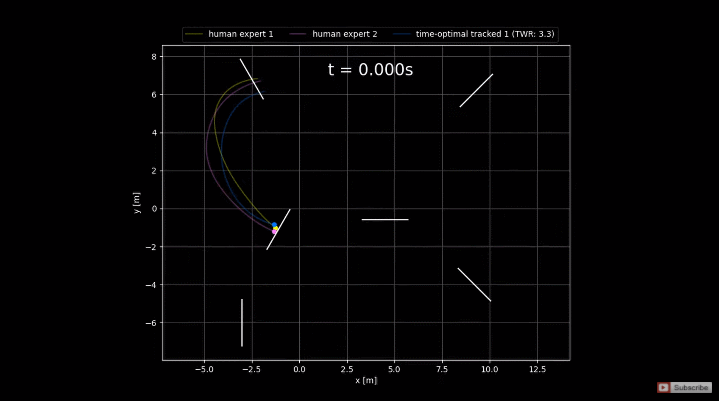Screen dimensions: 719x401
Task: Click the horizontal gate line near x=5
Action: [385, 220]
